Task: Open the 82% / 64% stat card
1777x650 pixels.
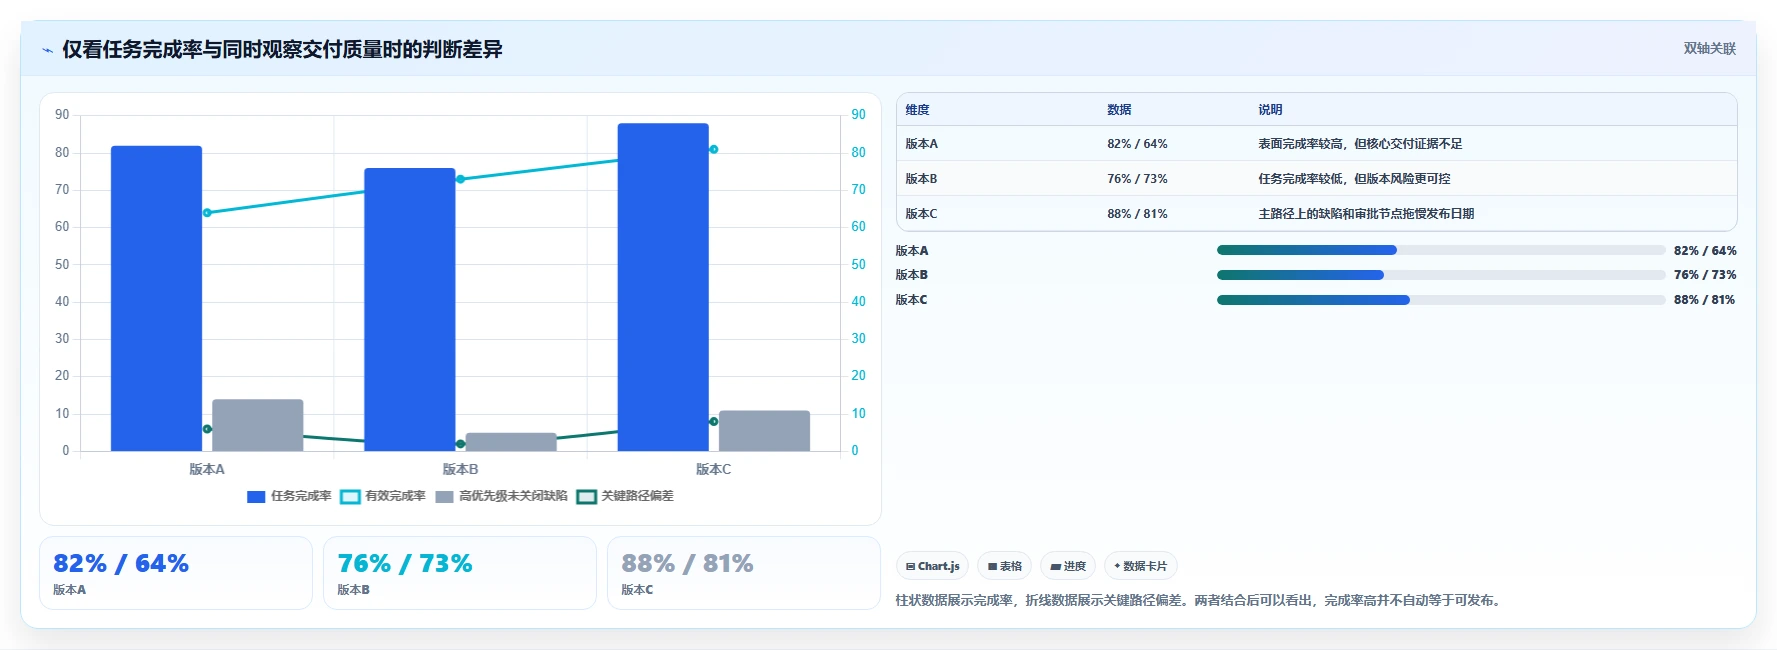Action: (x=176, y=573)
